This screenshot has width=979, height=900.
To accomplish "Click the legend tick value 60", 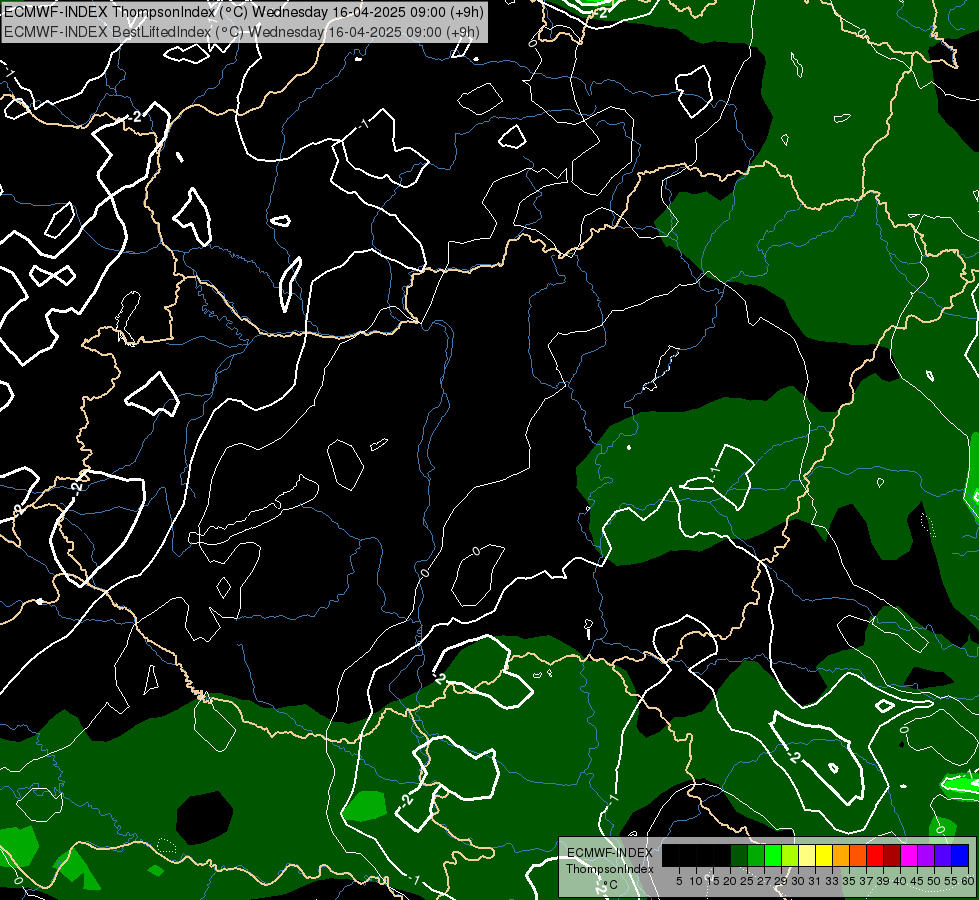I will click(x=968, y=881).
